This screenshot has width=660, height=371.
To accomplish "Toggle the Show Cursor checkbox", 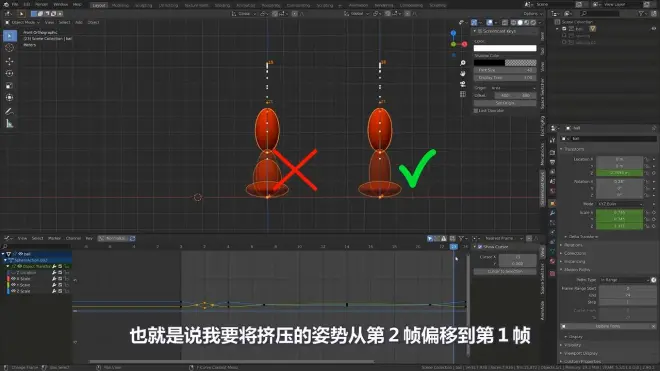I will pos(480,247).
